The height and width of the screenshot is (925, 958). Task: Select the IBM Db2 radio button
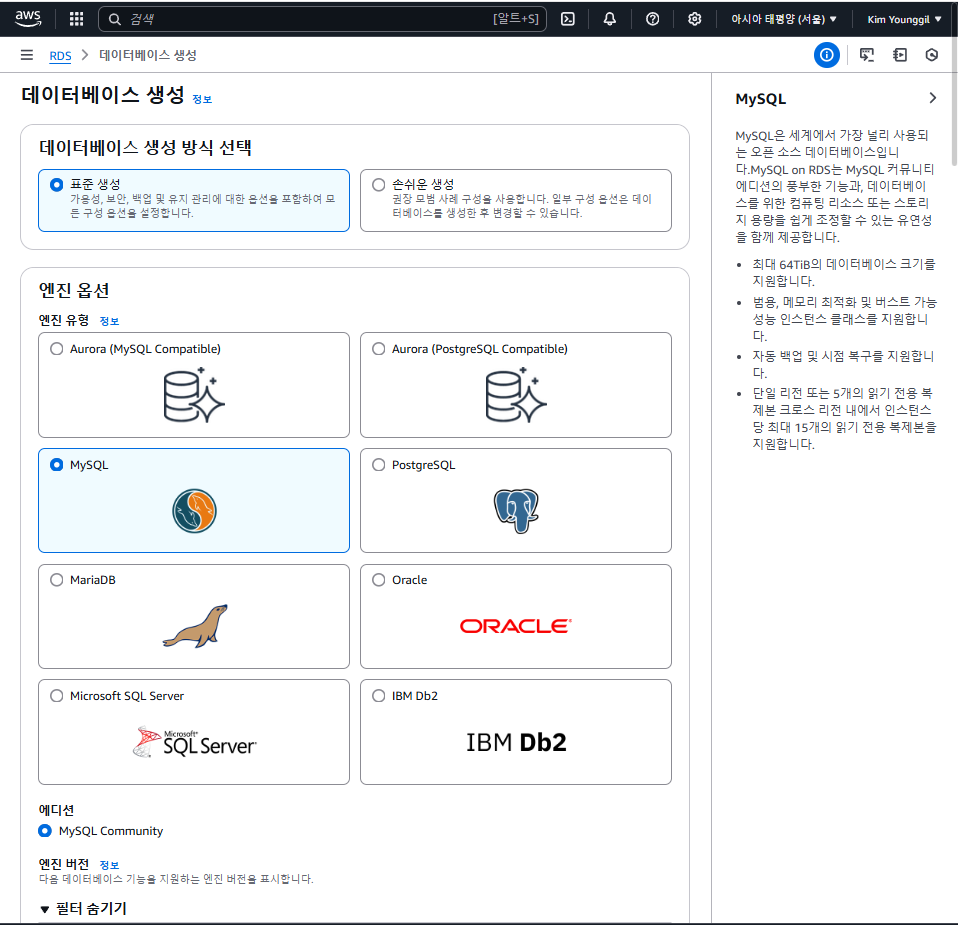pyautogui.click(x=379, y=696)
